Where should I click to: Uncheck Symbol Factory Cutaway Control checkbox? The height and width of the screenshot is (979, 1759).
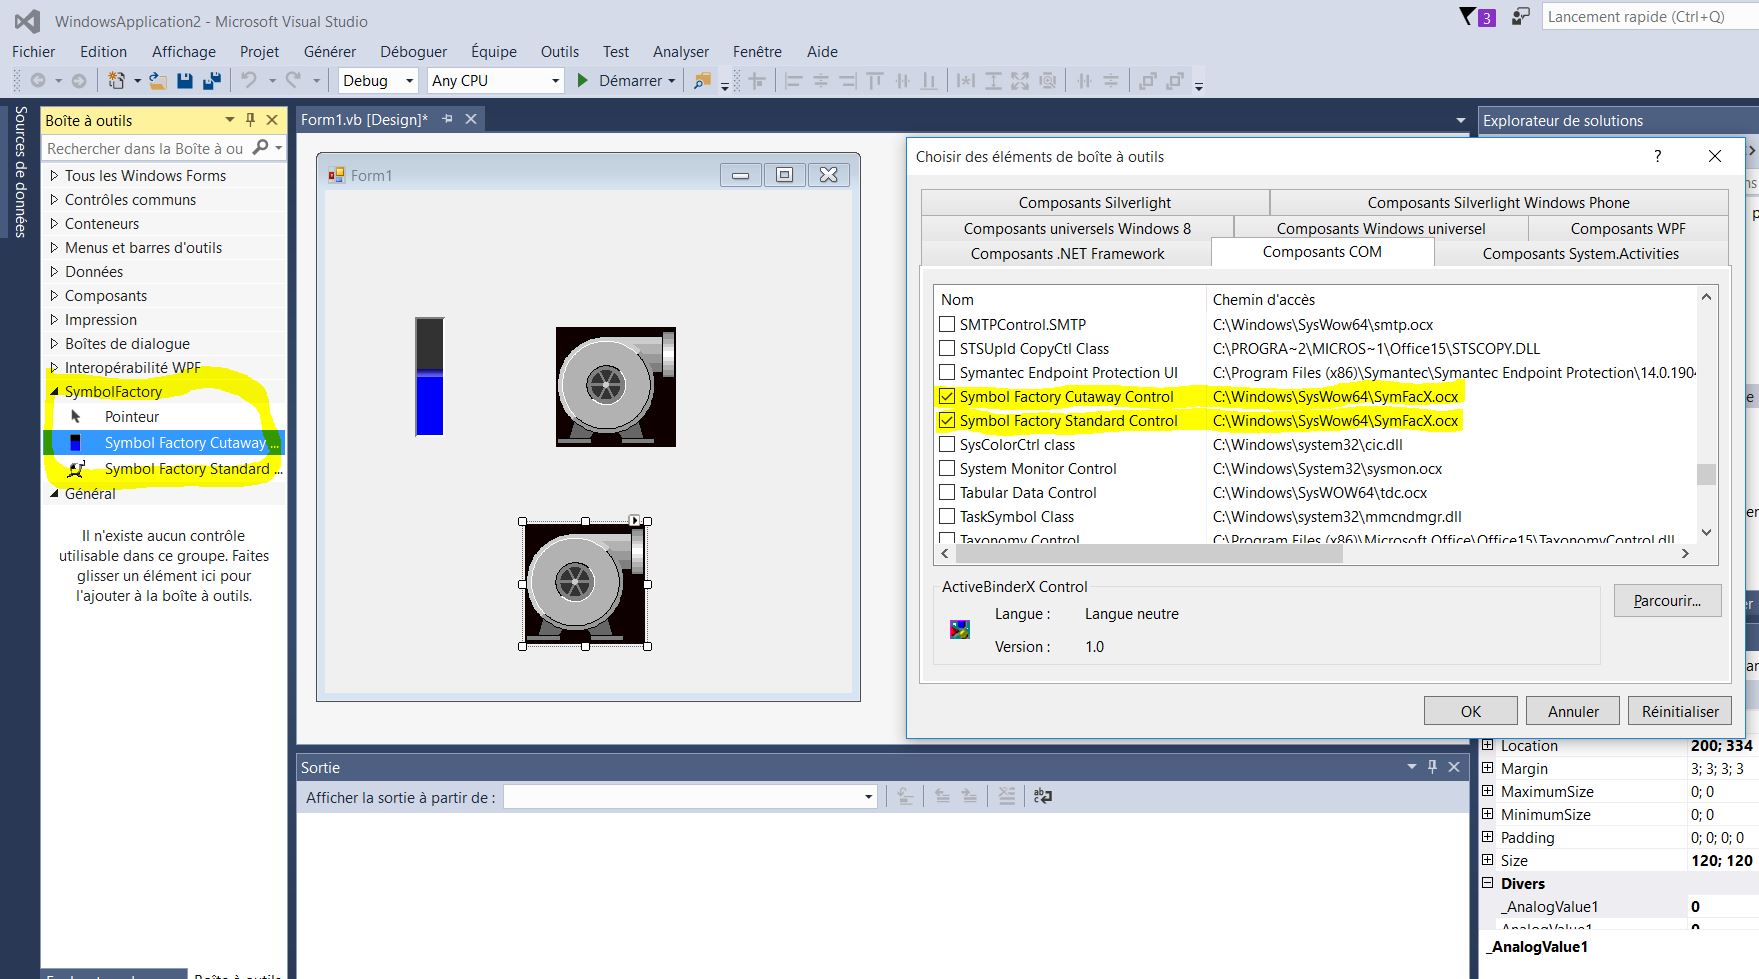947,396
